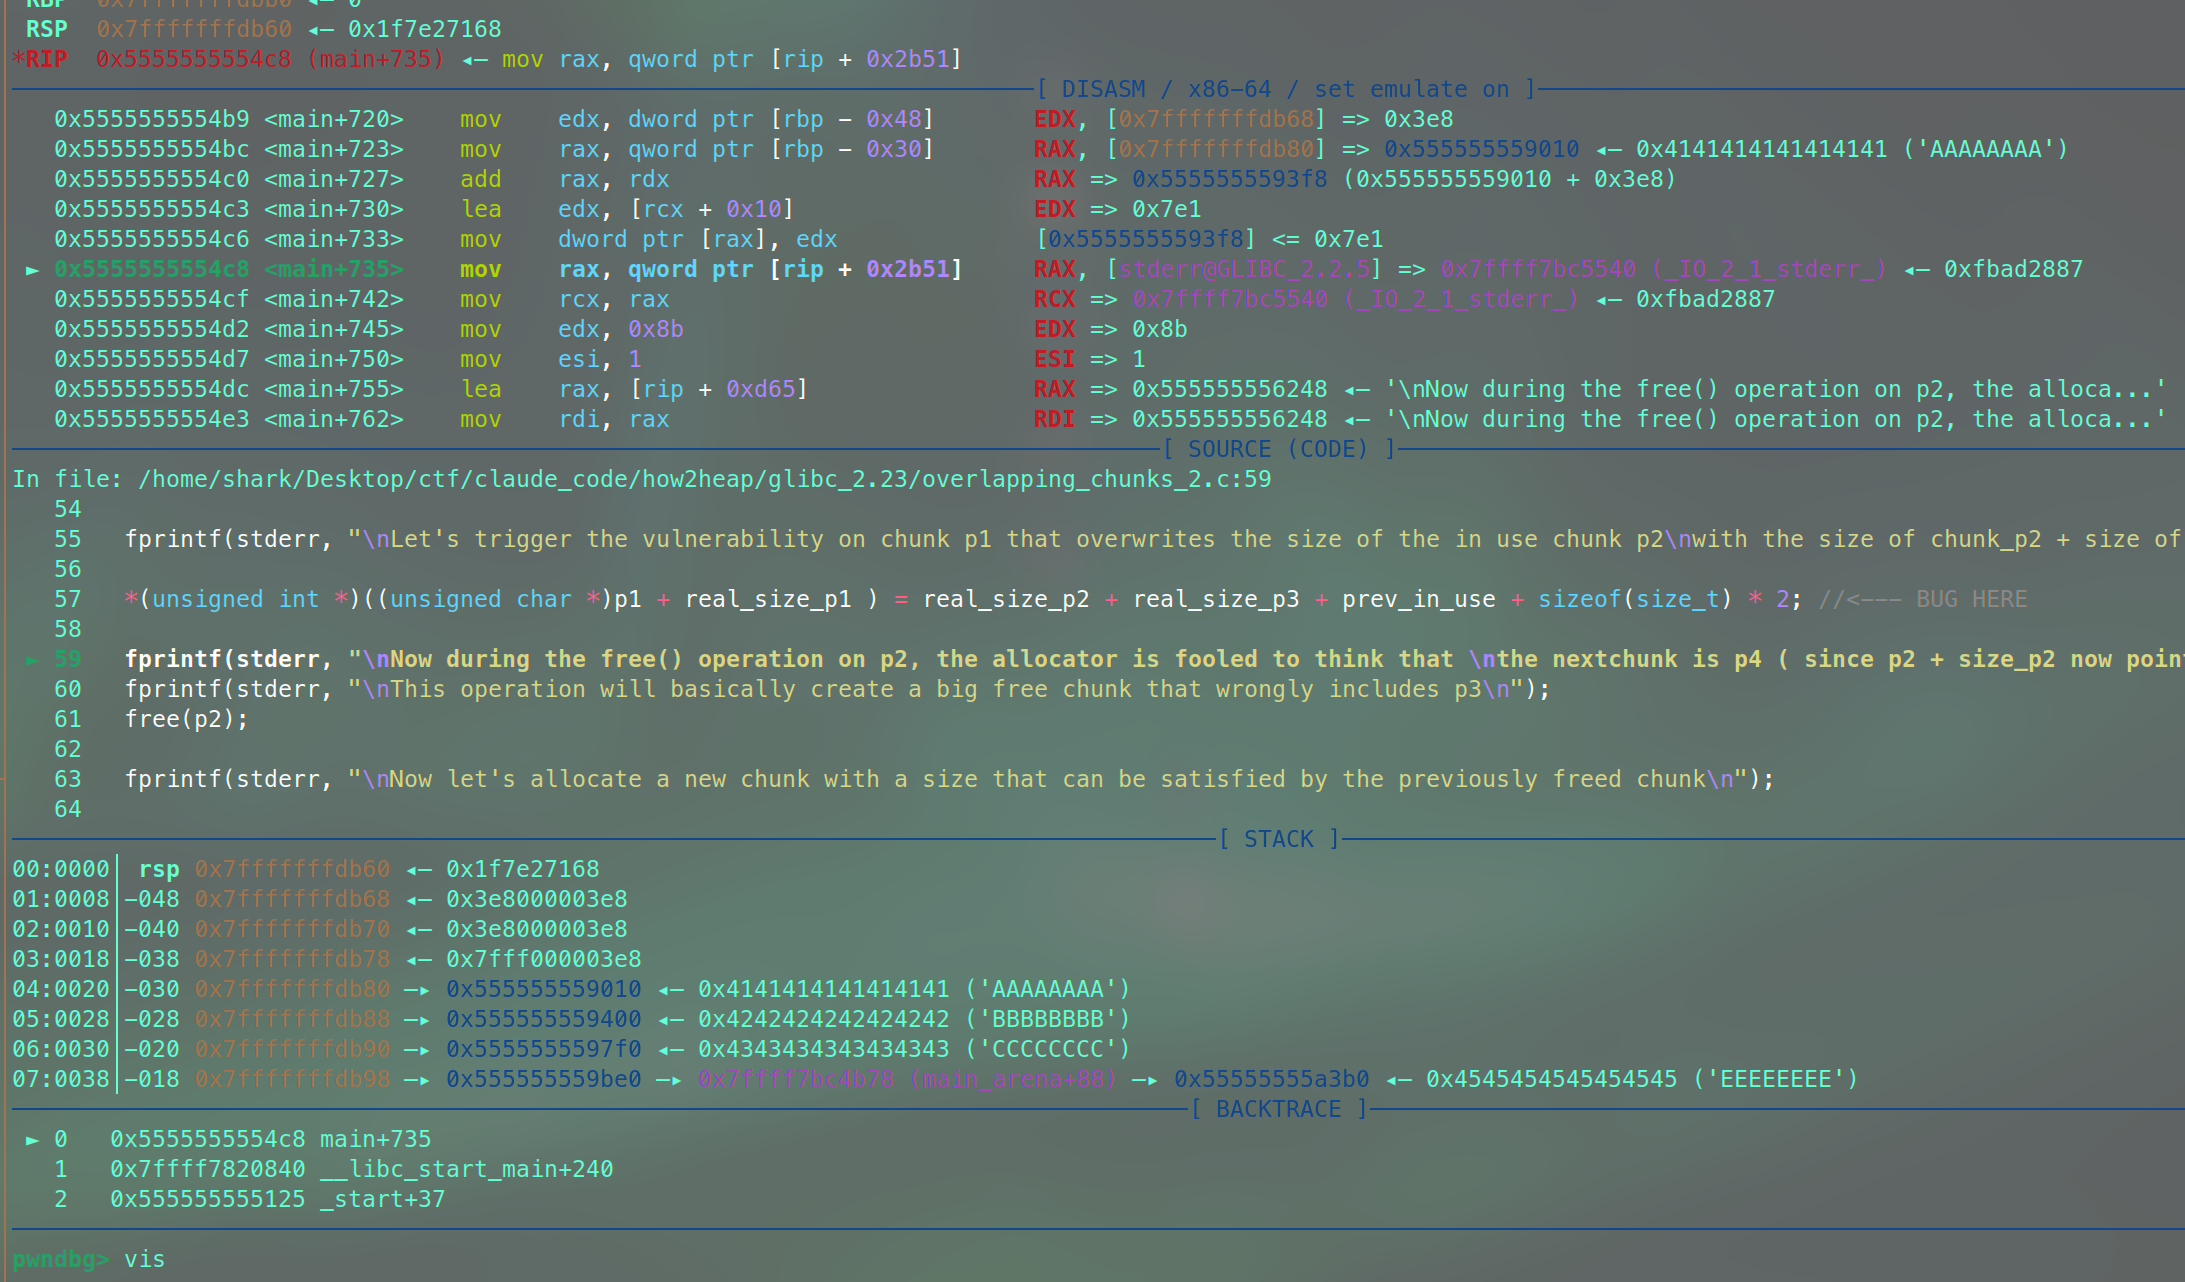Select the mov esi, 1 instruction
The width and height of the screenshot is (2185, 1282).
pos(550,359)
